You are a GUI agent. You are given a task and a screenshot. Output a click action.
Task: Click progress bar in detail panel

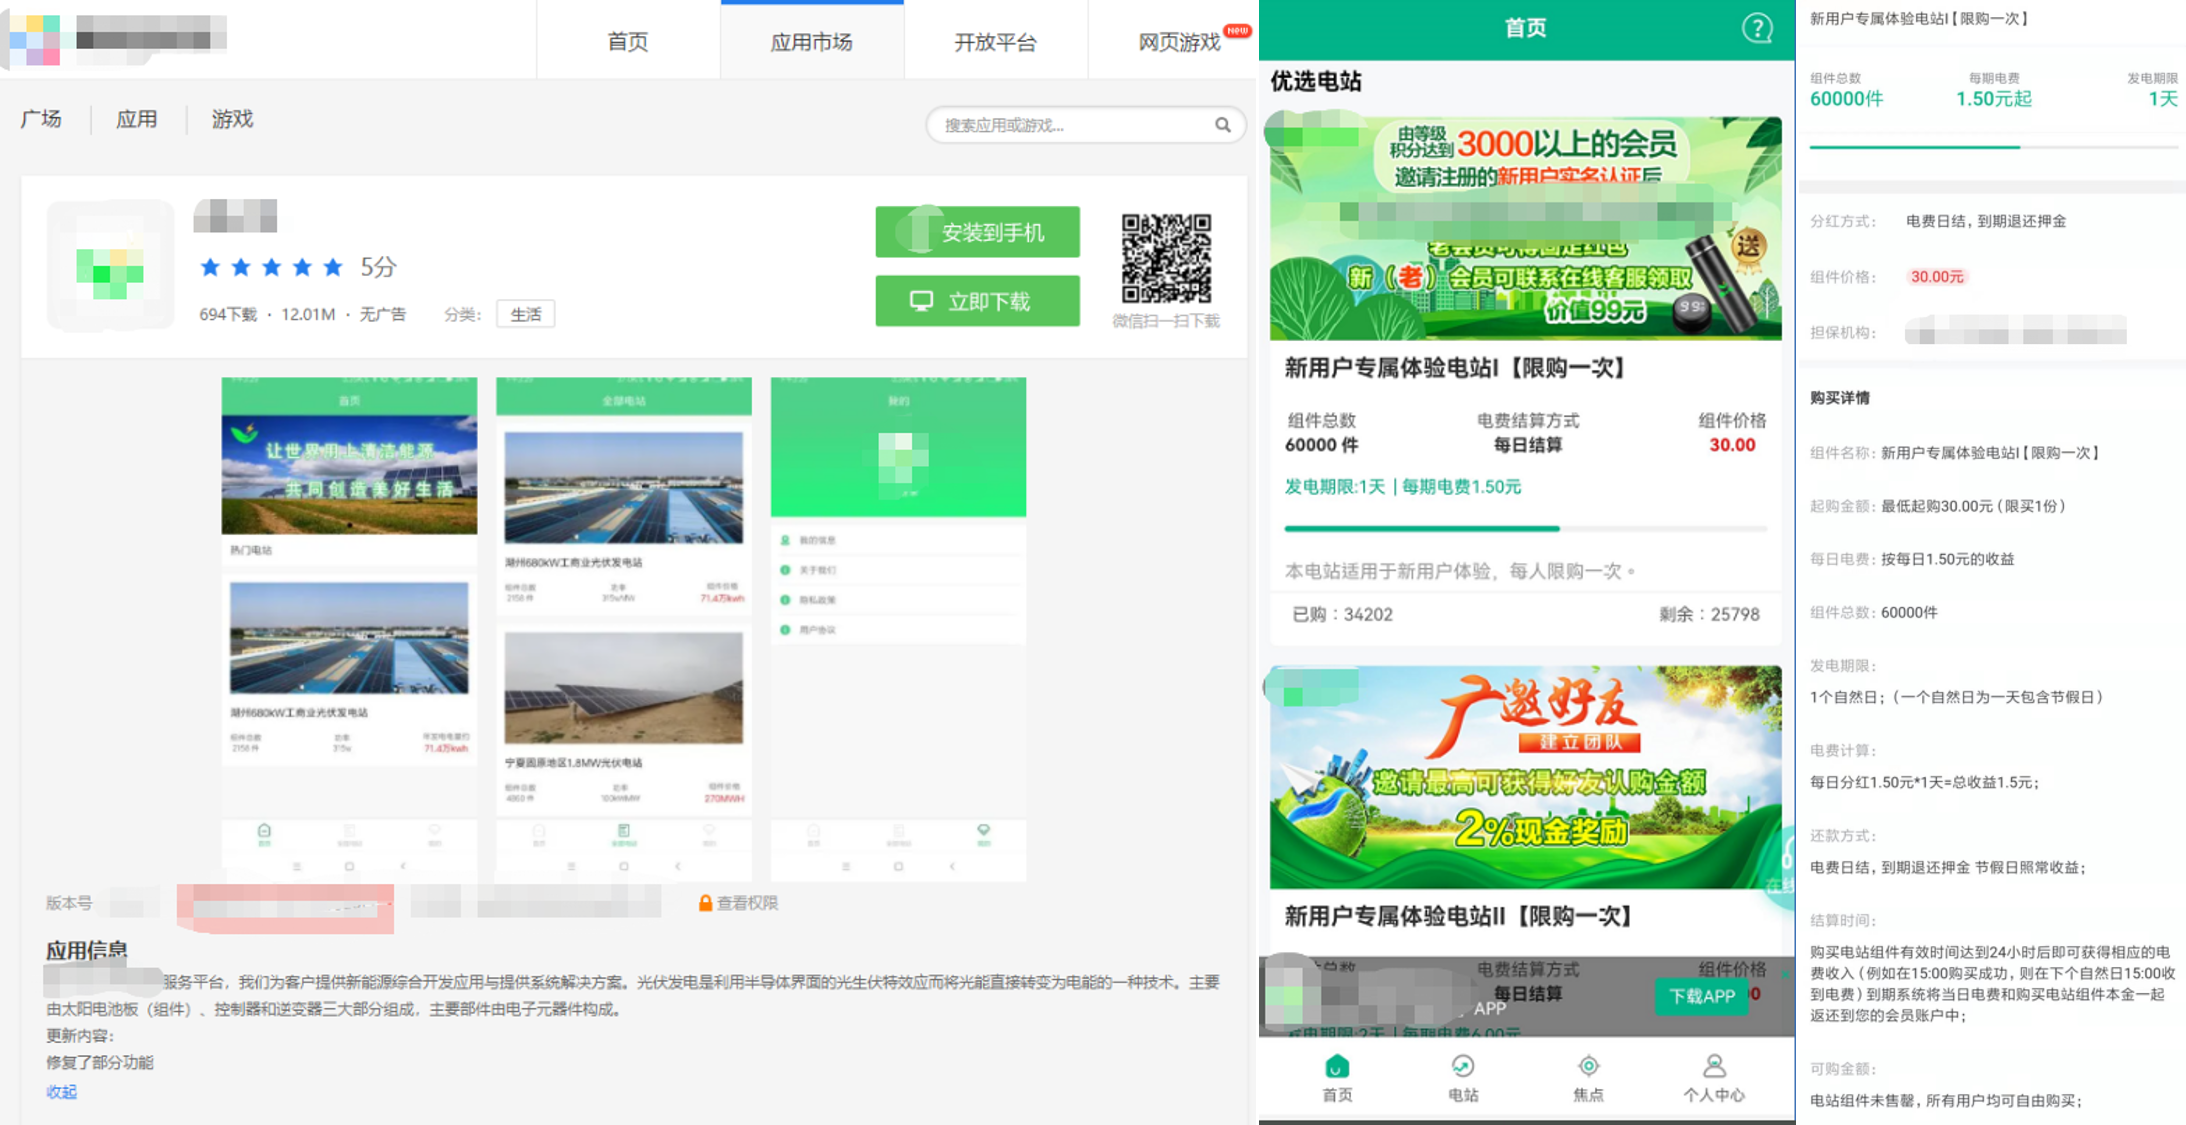(1993, 147)
